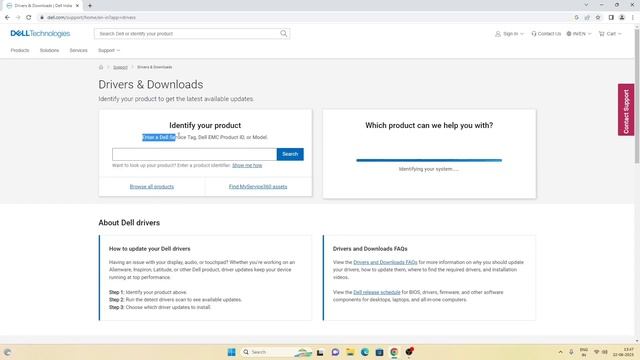The height and width of the screenshot is (360, 640).
Task: Open Chrome icon in taskbar
Action: [394, 352]
